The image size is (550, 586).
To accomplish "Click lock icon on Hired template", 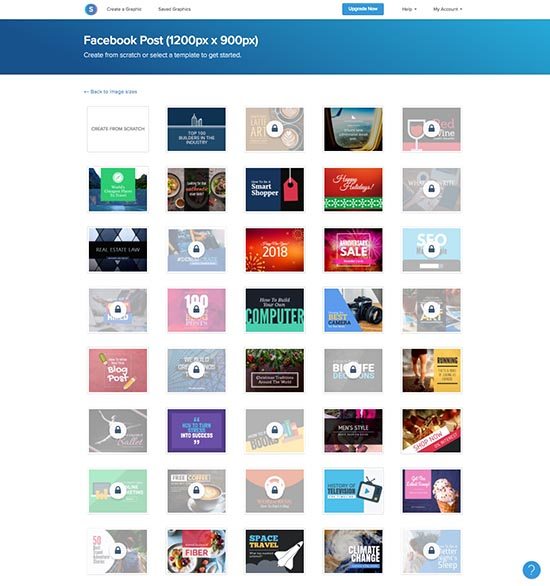I will tap(118, 309).
